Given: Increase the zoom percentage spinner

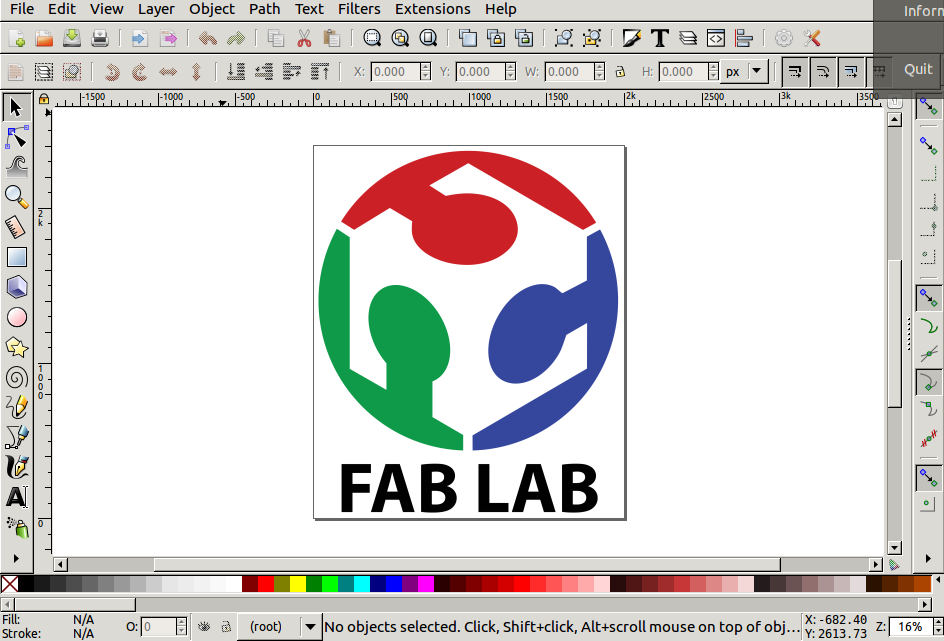Looking at the screenshot, I should 937,622.
